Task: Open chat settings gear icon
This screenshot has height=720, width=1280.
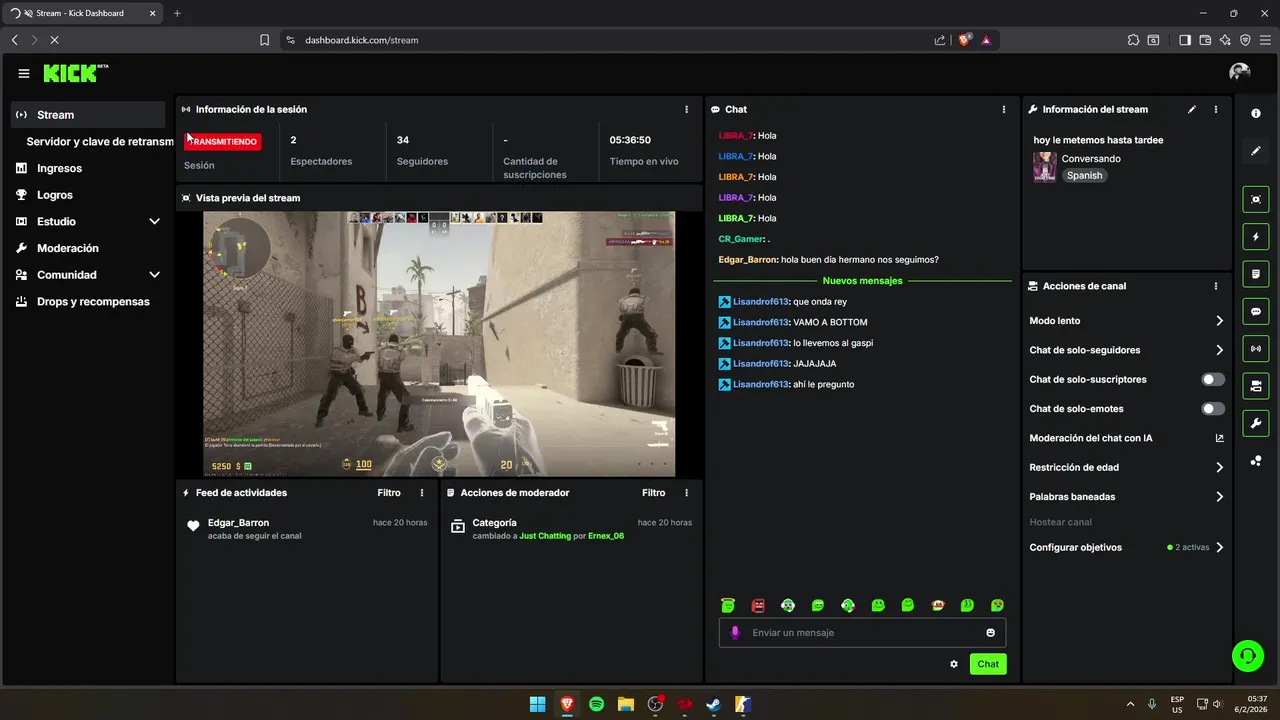Action: pyautogui.click(x=954, y=664)
